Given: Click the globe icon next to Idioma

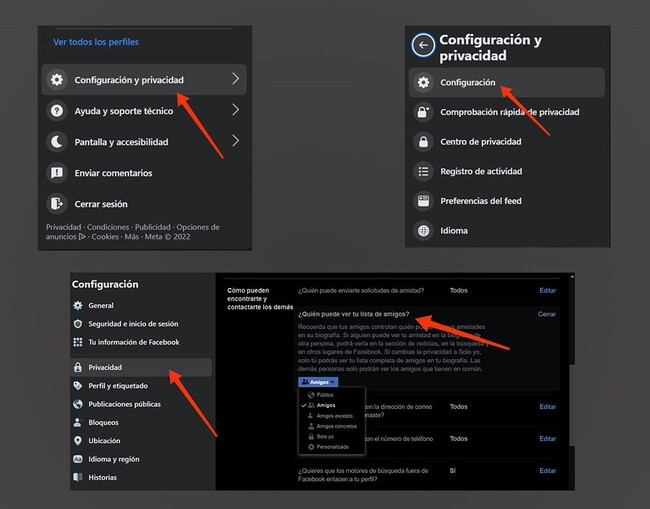Looking at the screenshot, I should click(423, 231).
